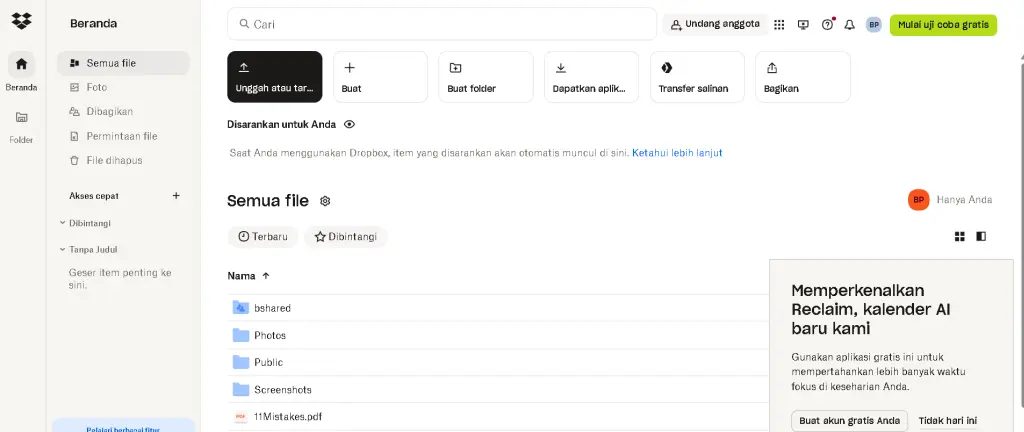Open the Screenshots folder
The width and height of the screenshot is (1024, 432).
(282, 389)
